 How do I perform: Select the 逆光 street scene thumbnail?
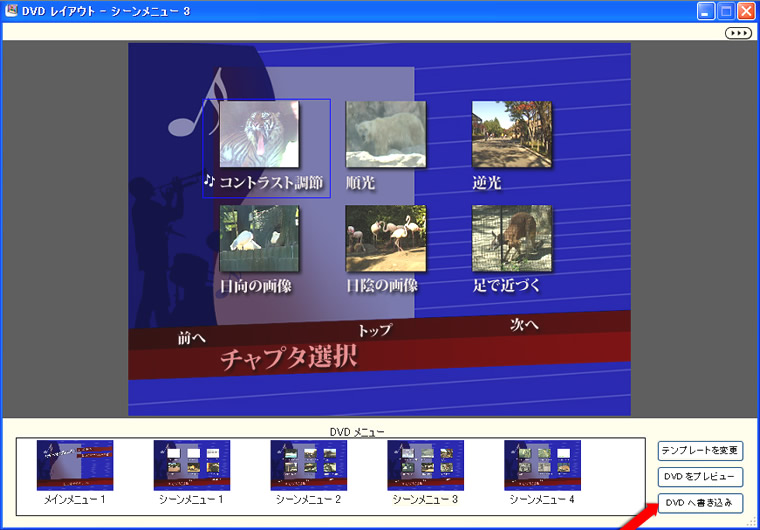511,134
